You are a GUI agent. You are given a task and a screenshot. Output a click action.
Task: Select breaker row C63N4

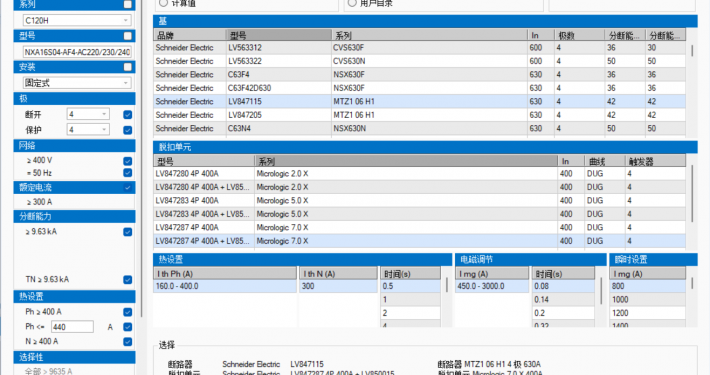click(419, 129)
